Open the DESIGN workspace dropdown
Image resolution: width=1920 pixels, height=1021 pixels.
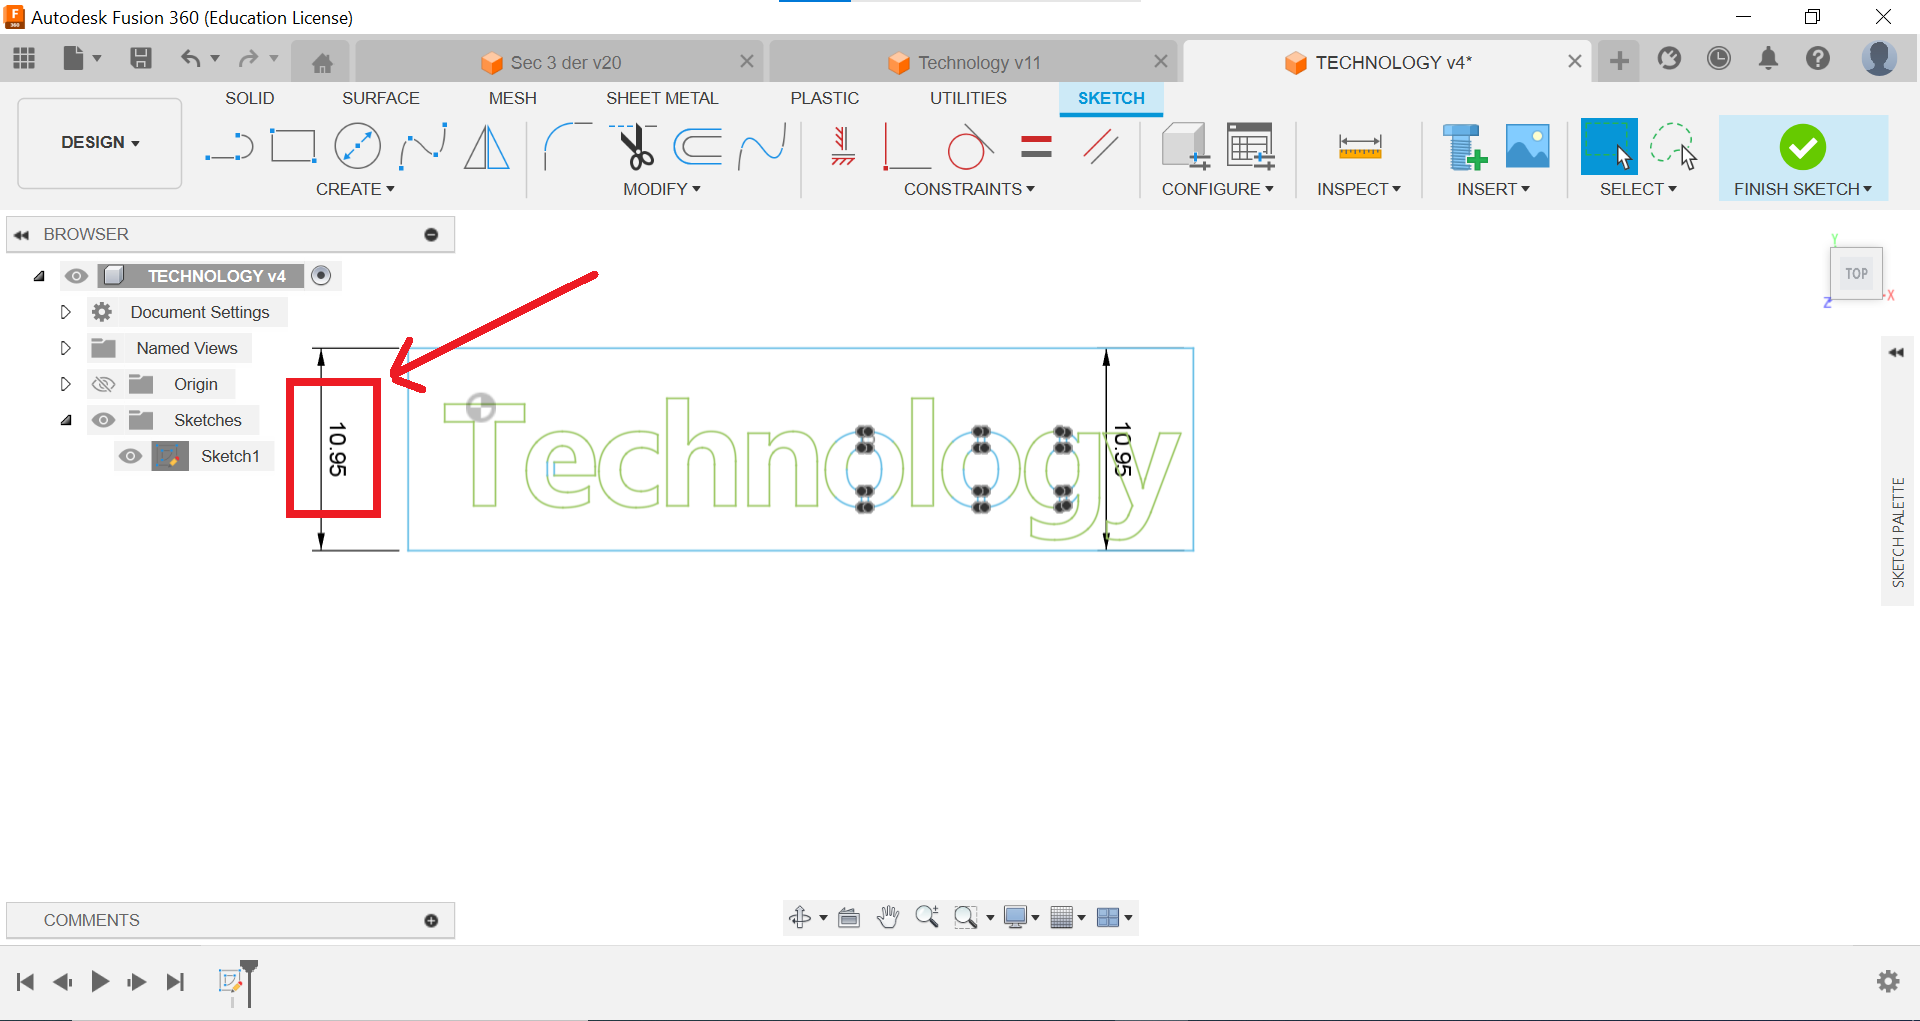(x=100, y=142)
